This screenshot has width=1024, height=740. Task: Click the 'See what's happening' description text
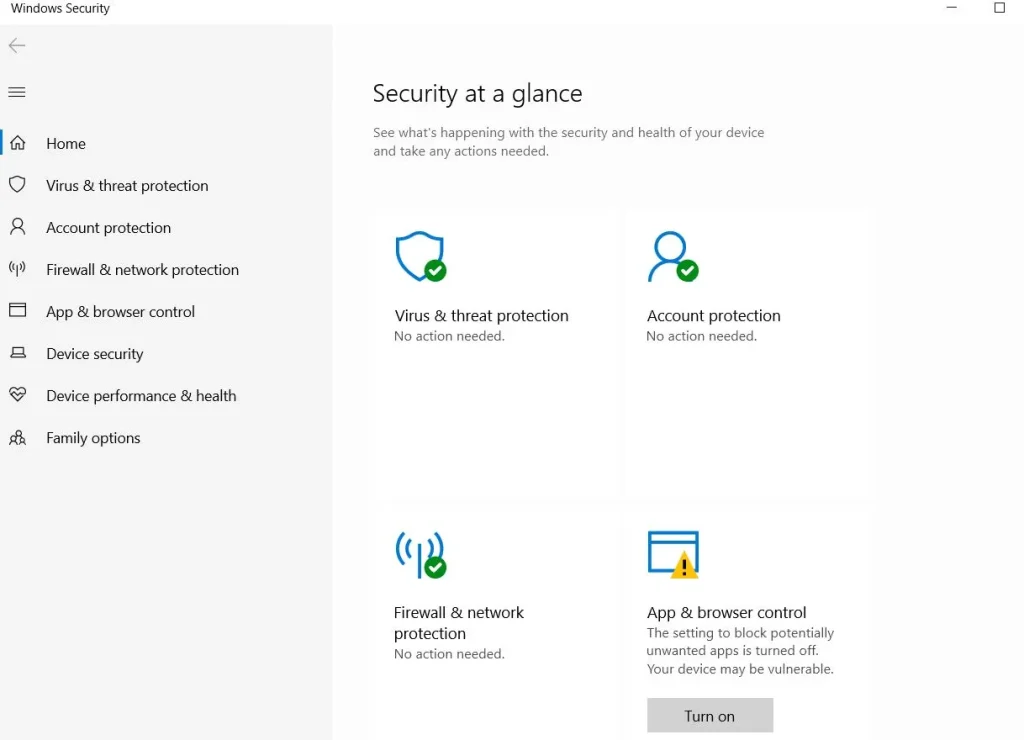pyautogui.click(x=568, y=141)
